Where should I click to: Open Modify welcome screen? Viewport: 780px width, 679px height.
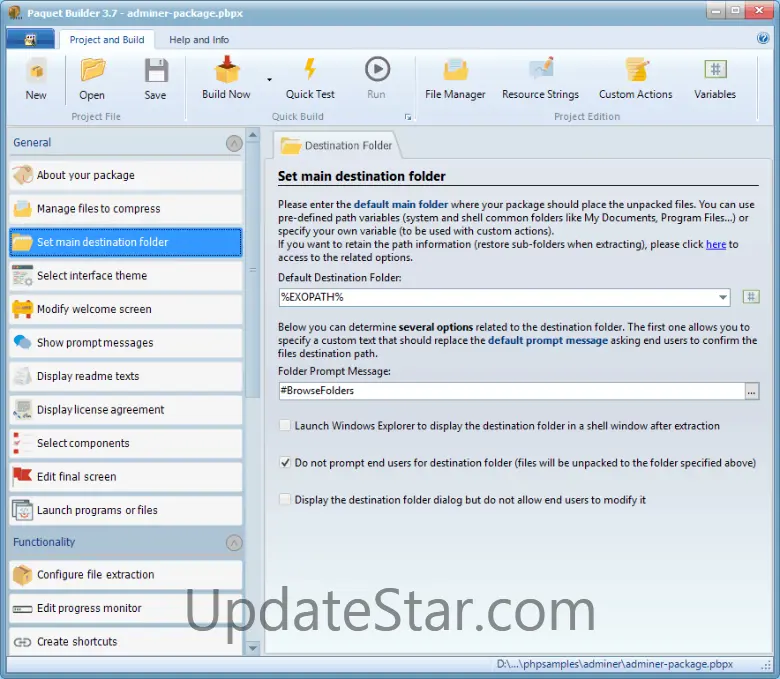pyautogui.click(x=126, y=309)
